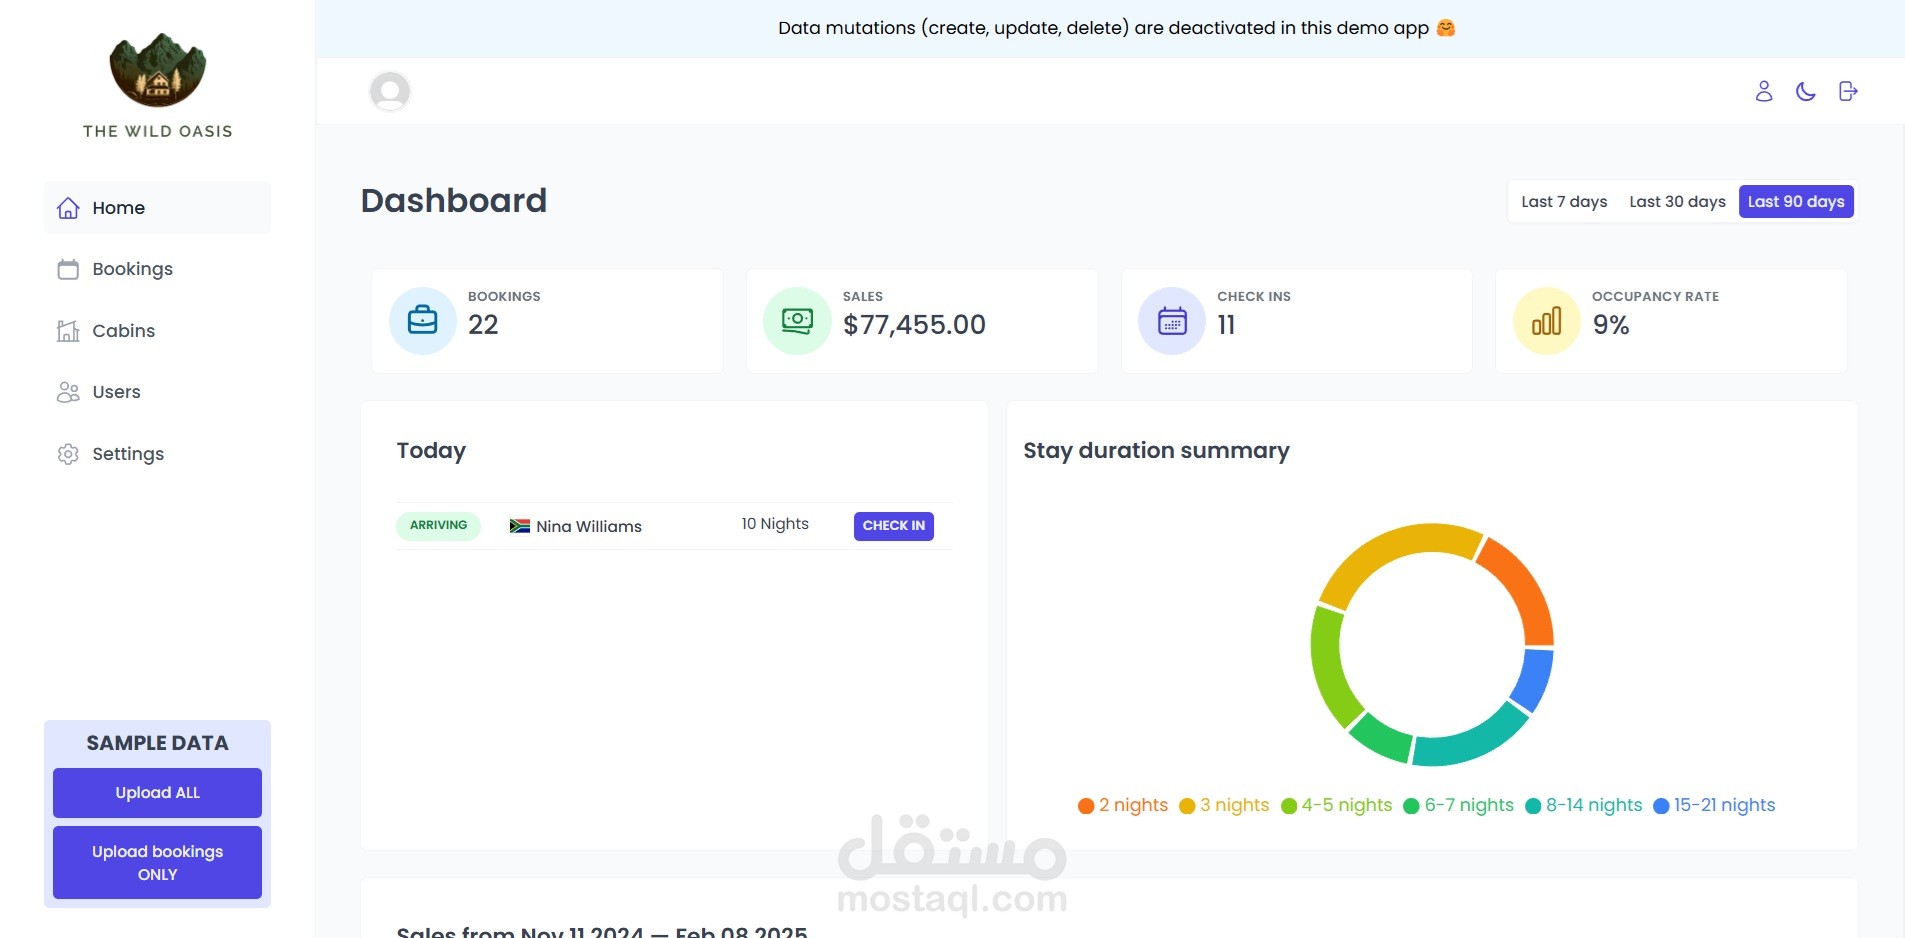Click the 8-14 nights legend label
1905x938 pixels.
(1594, 805)
